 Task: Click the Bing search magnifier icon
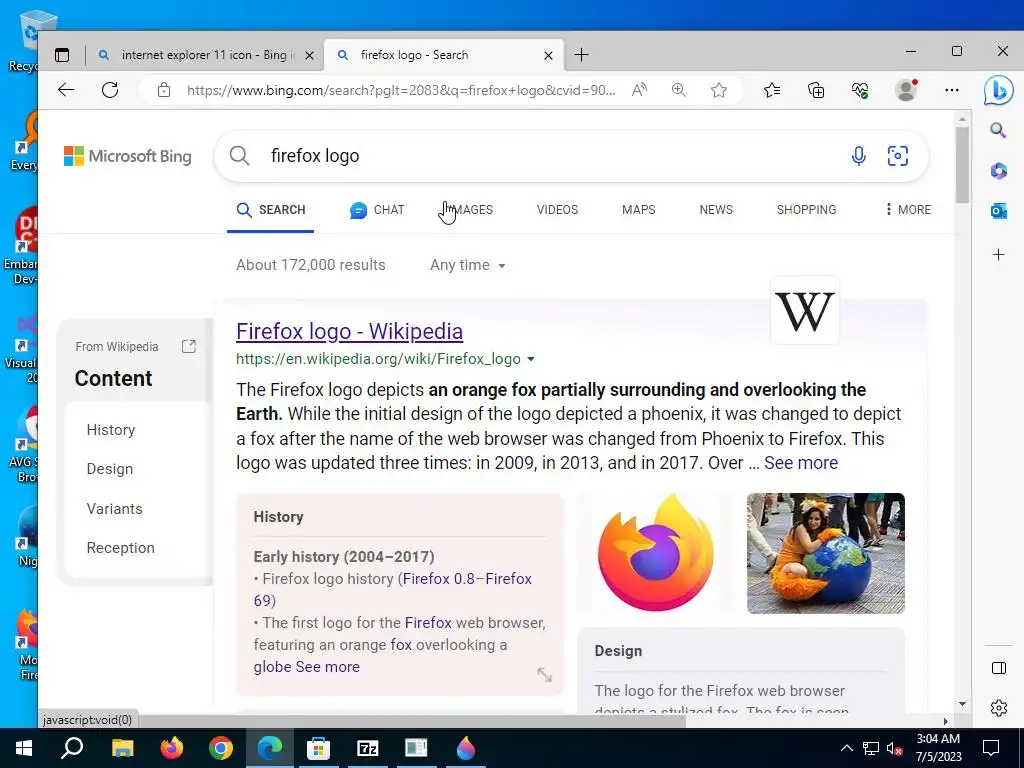point(240,156)
